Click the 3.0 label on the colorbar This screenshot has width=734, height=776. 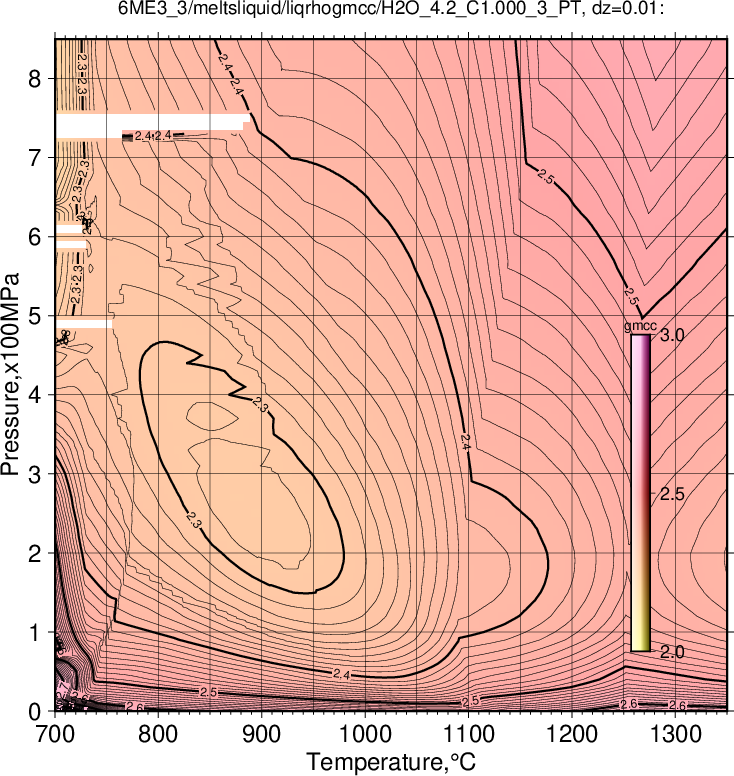[x=672, y=335]
